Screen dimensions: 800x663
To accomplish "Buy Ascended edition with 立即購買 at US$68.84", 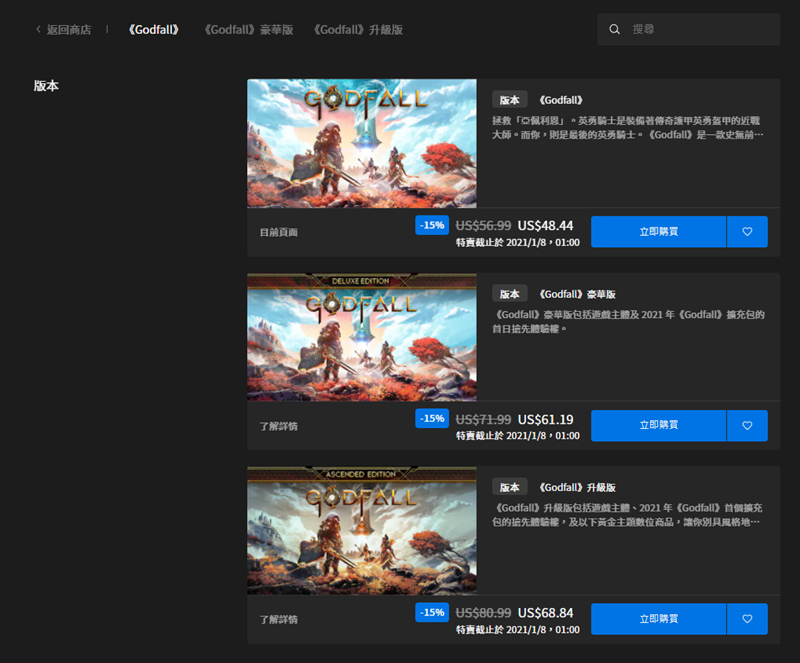I will [658, 619].
